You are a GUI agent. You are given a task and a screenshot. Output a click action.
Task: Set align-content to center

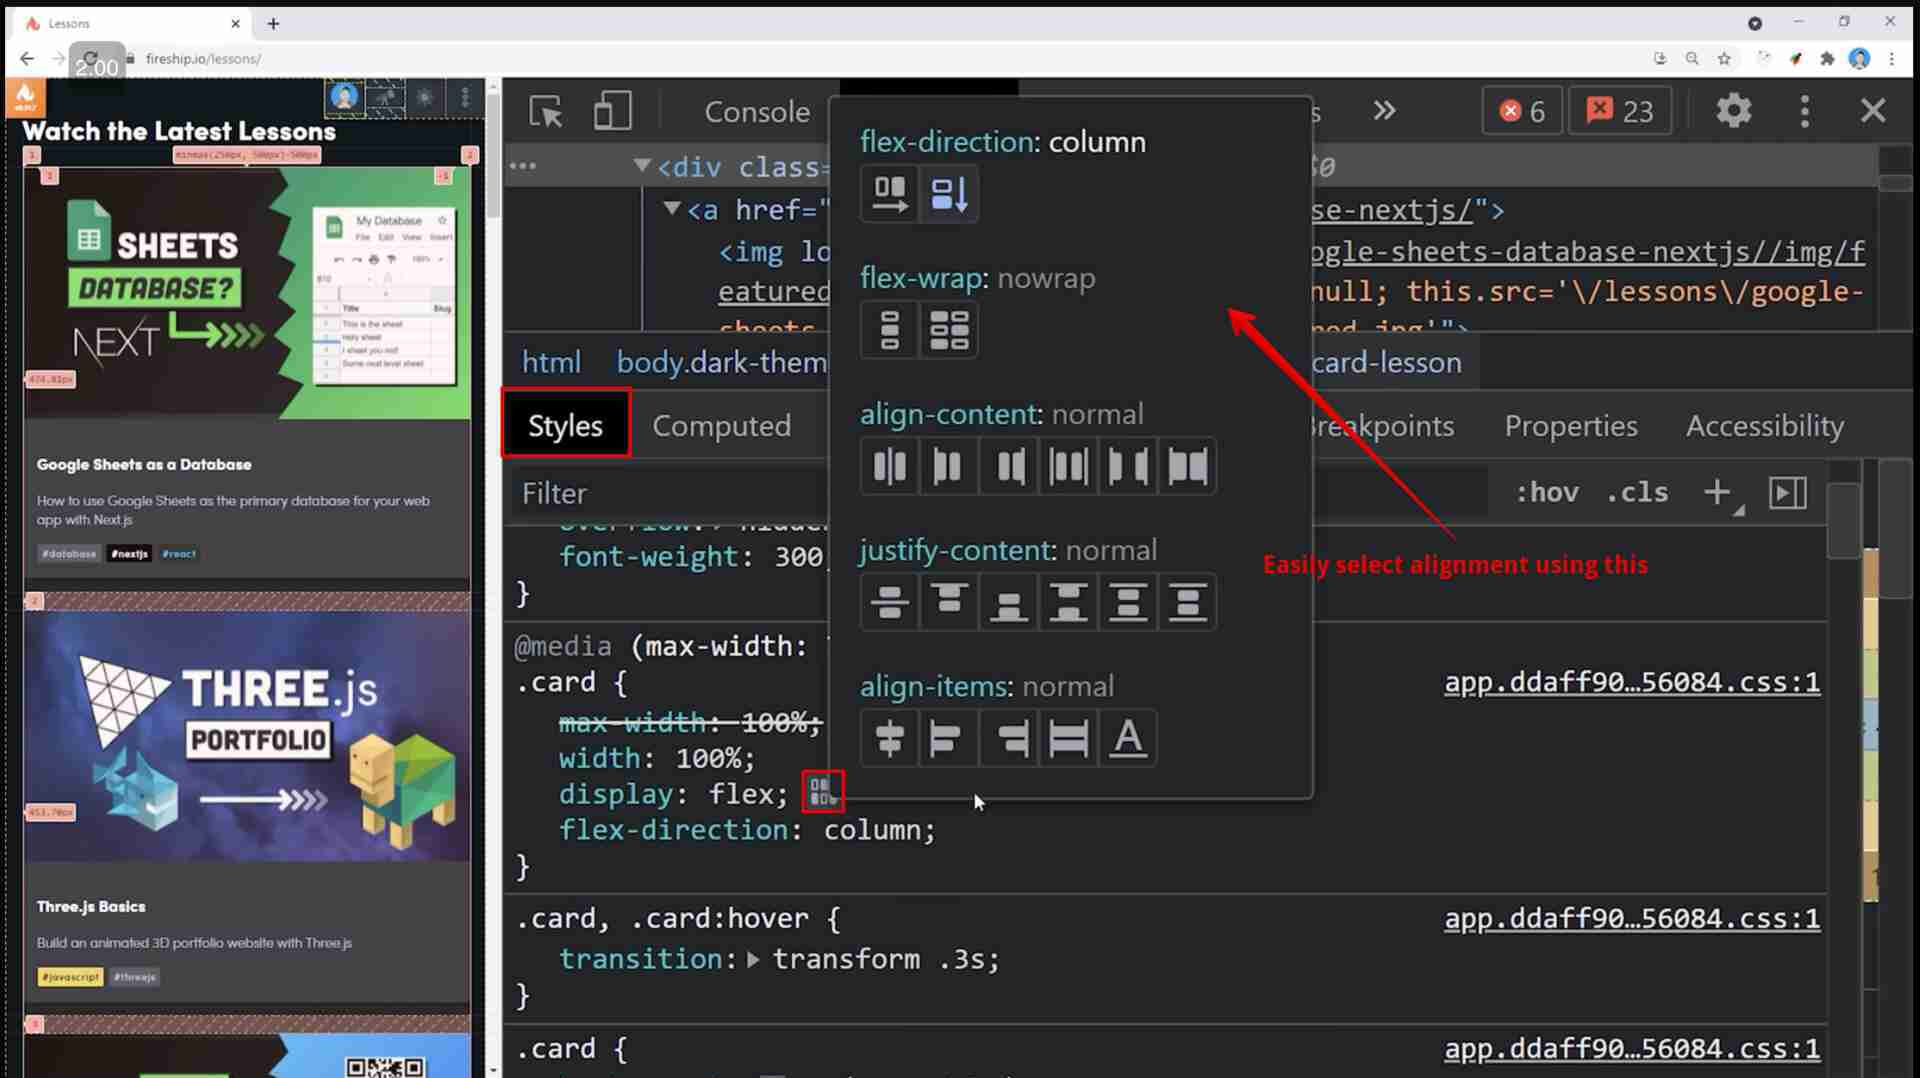(889, 466)
